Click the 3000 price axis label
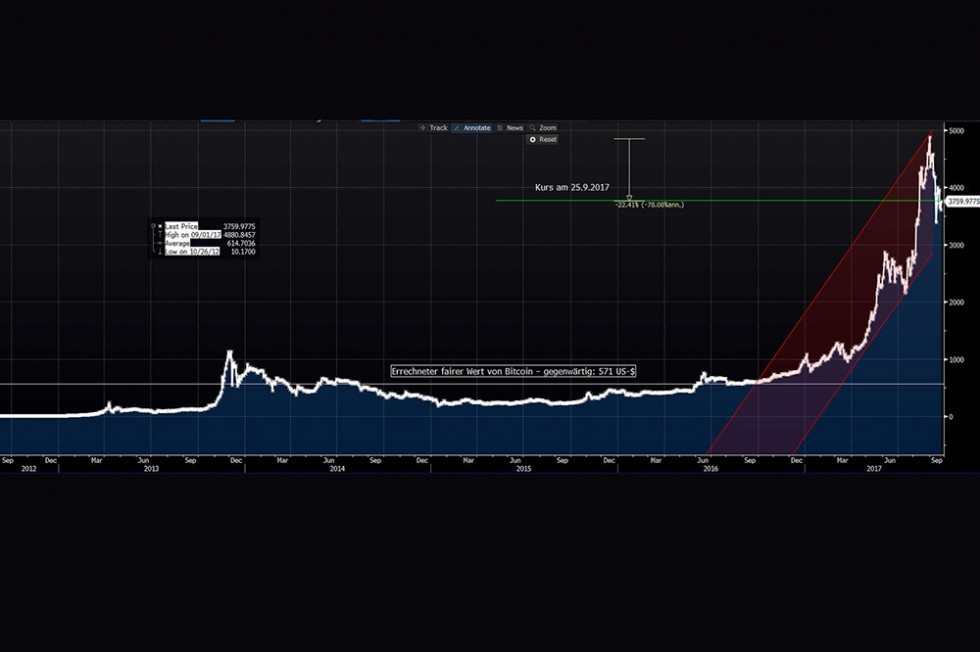 (956, 245)
